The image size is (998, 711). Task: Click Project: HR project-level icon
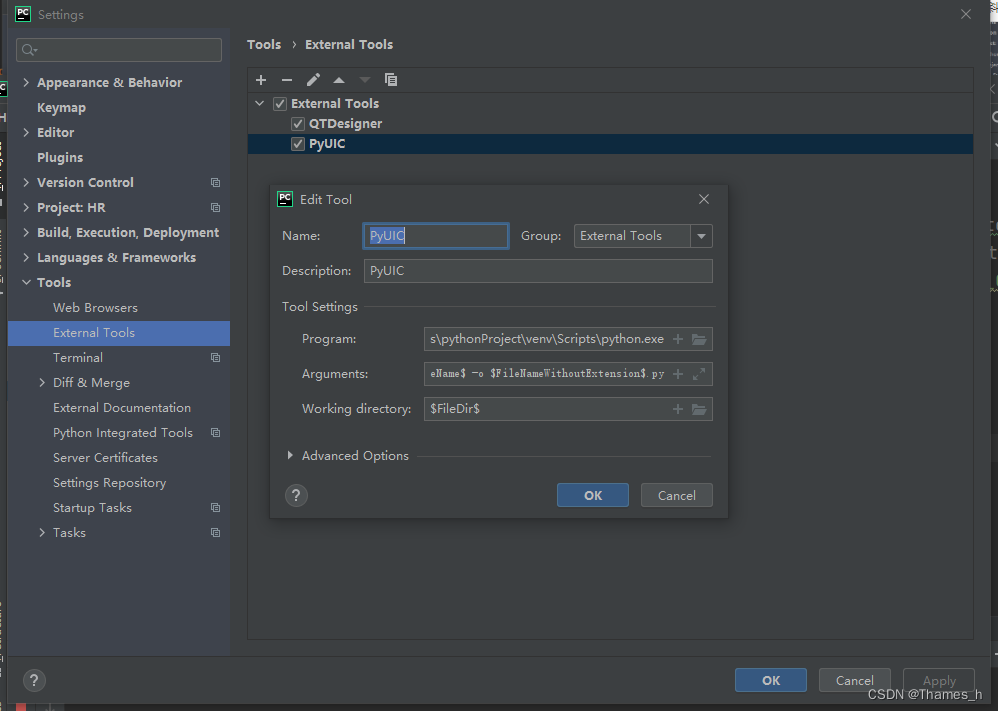pyautogui.click(x=216, y=208)
